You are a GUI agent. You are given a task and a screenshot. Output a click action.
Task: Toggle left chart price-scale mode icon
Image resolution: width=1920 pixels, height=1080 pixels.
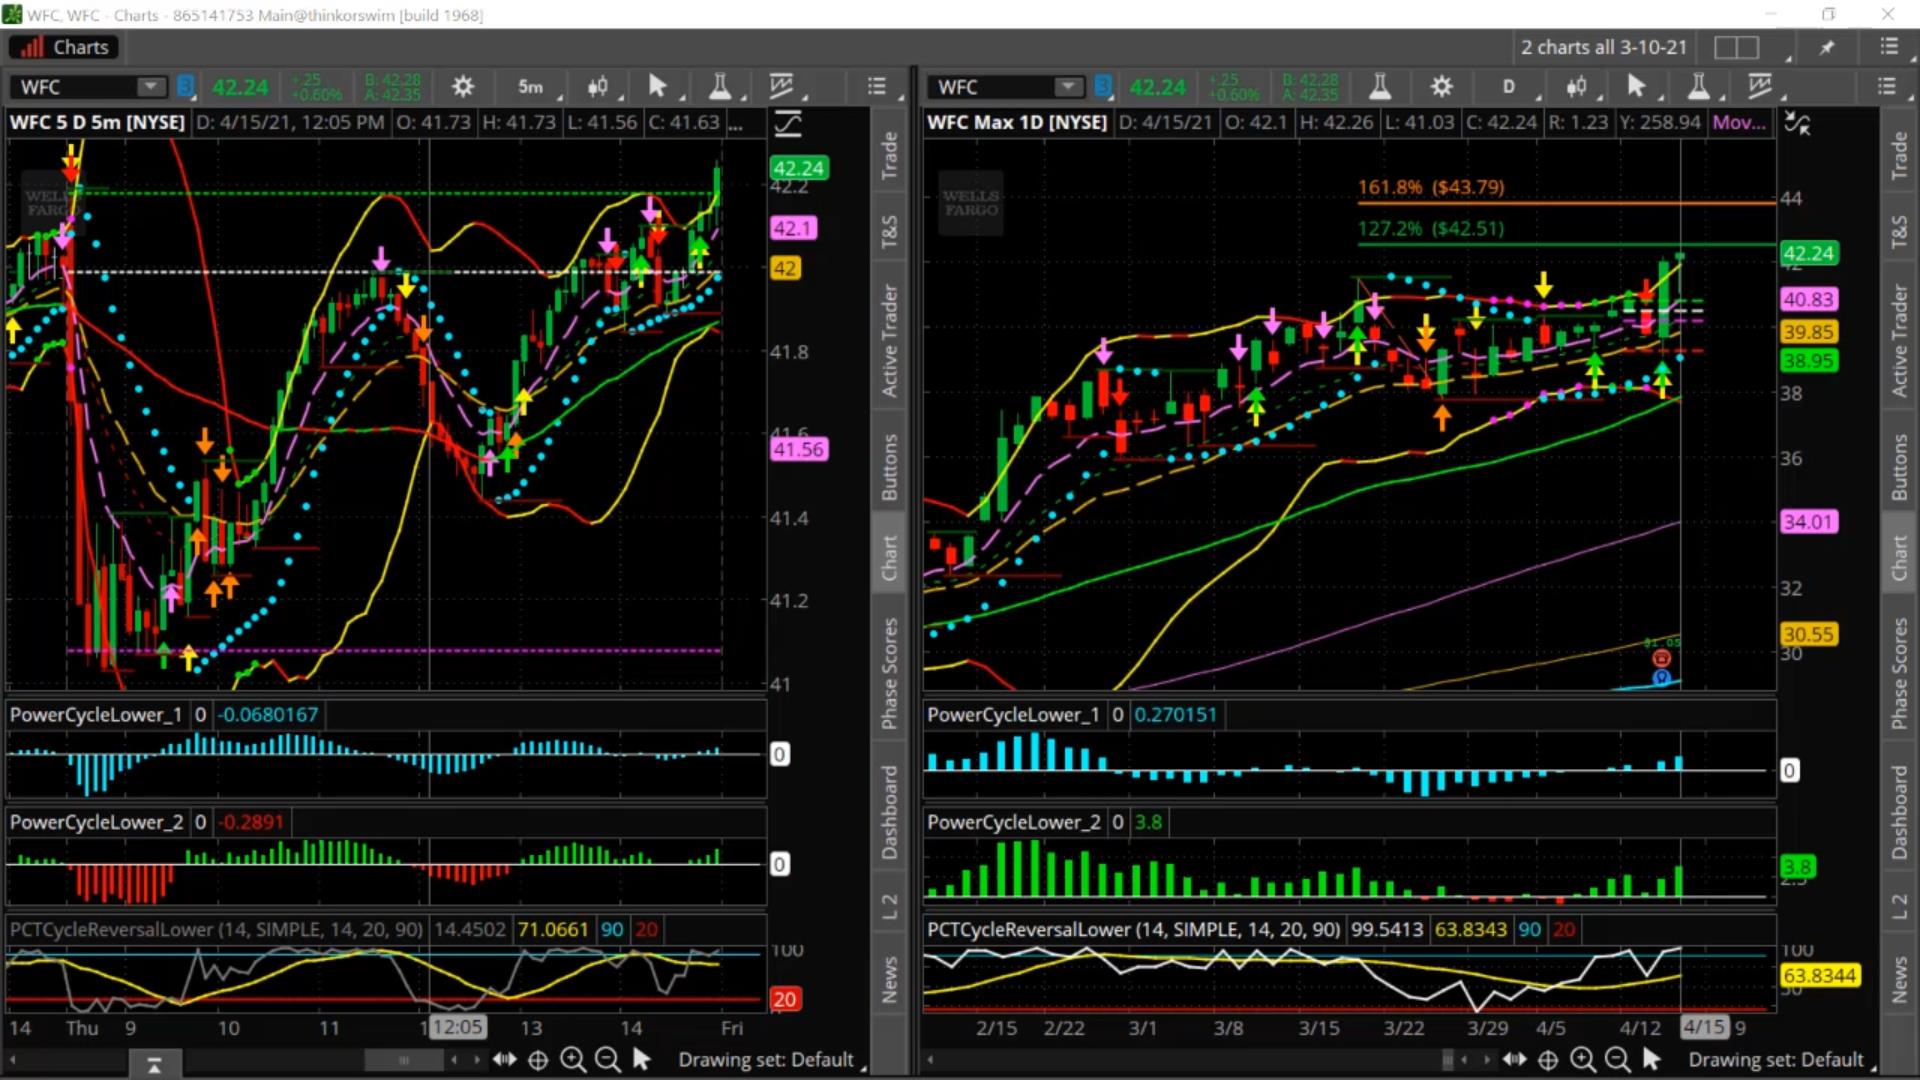click(x=788, y=124)
